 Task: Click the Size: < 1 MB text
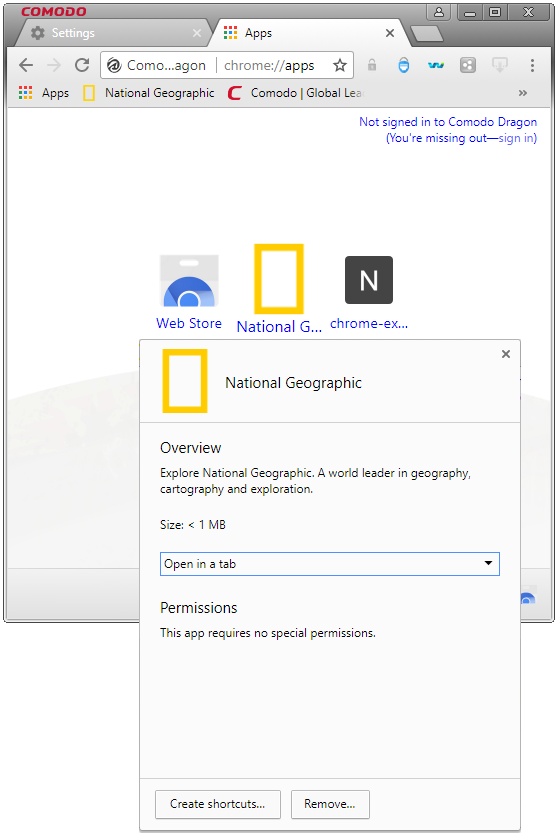click(192, 525)
